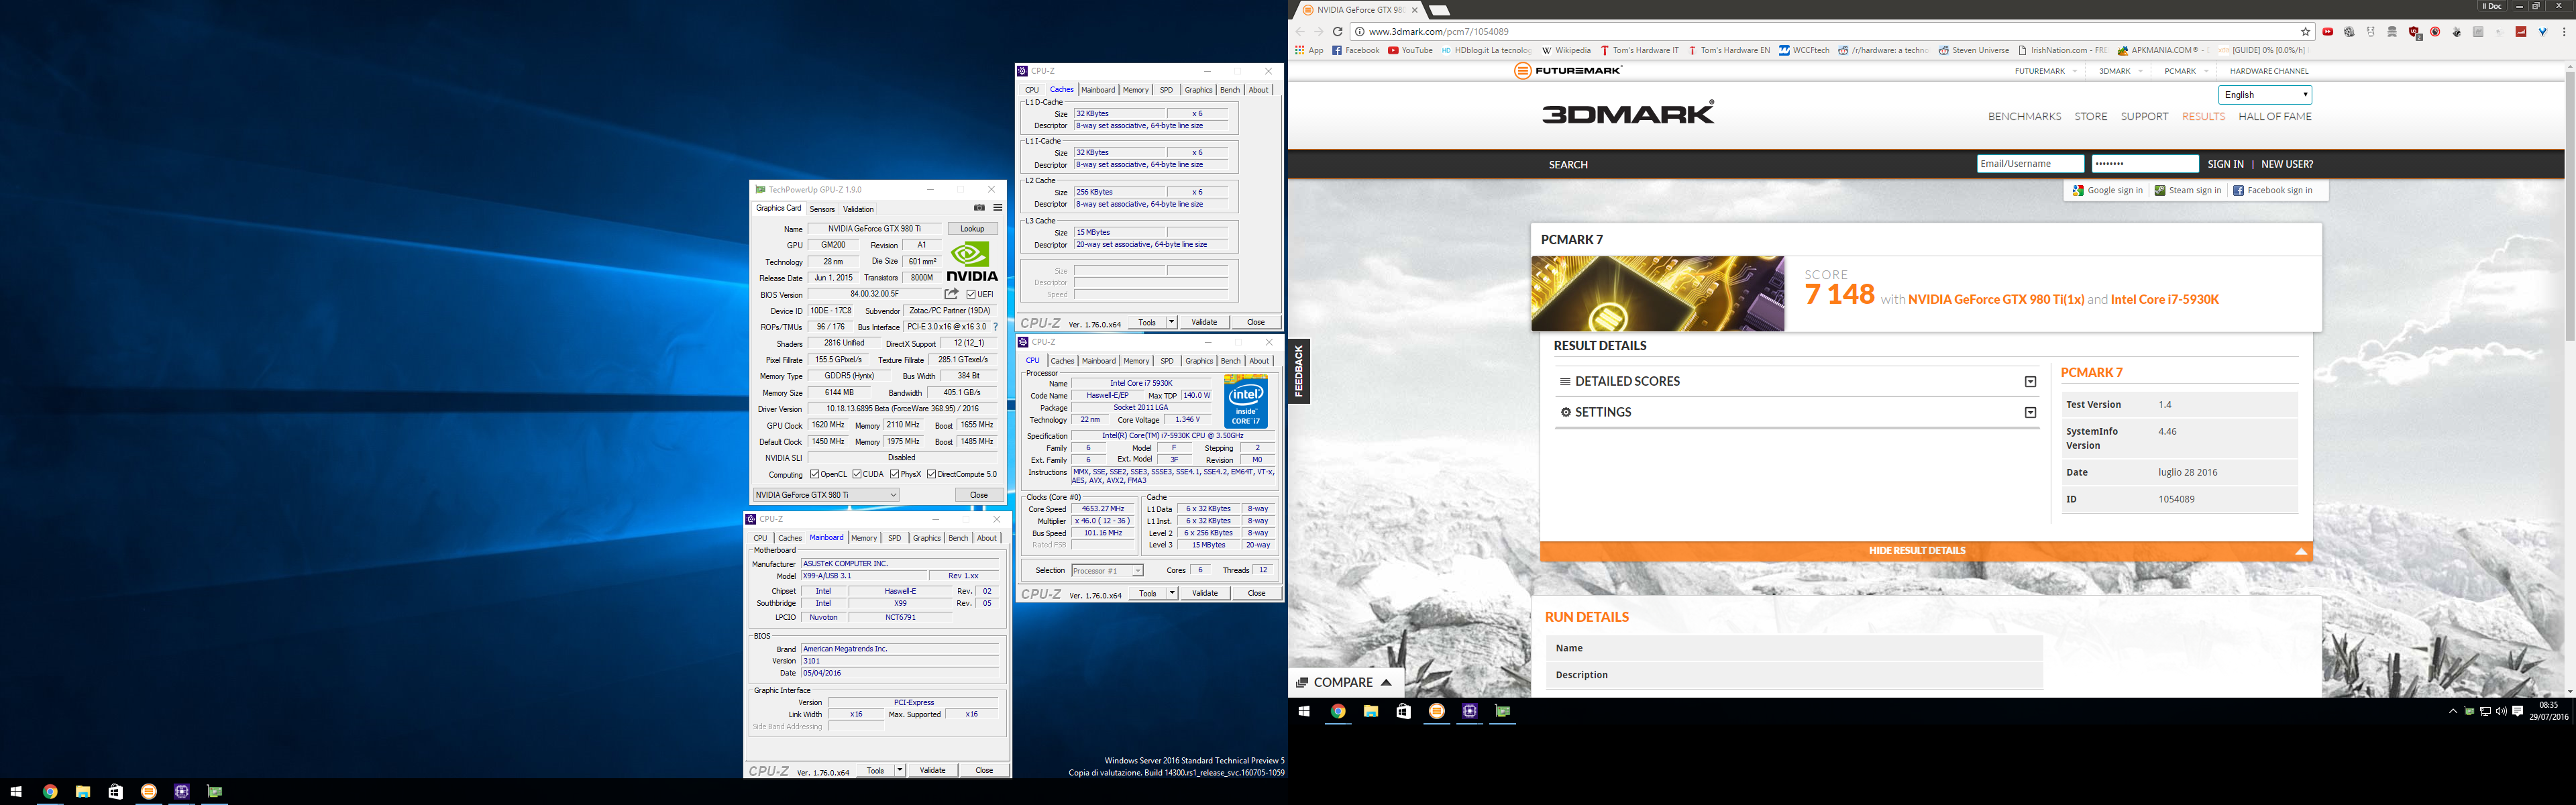
Task: Open Tools dropdown arrow in CPU-Z Mainboard window
Action: (900, 770)
